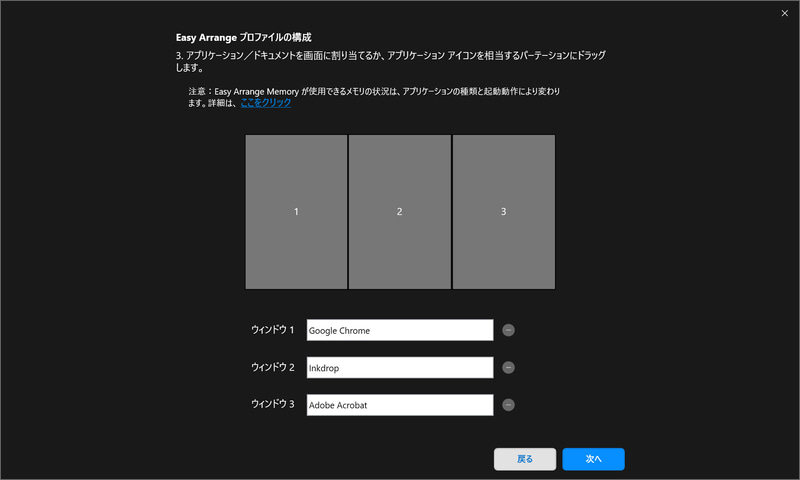
Task: Click the Easy Arrange プロファイルの構成 heading
Action: 243,37
